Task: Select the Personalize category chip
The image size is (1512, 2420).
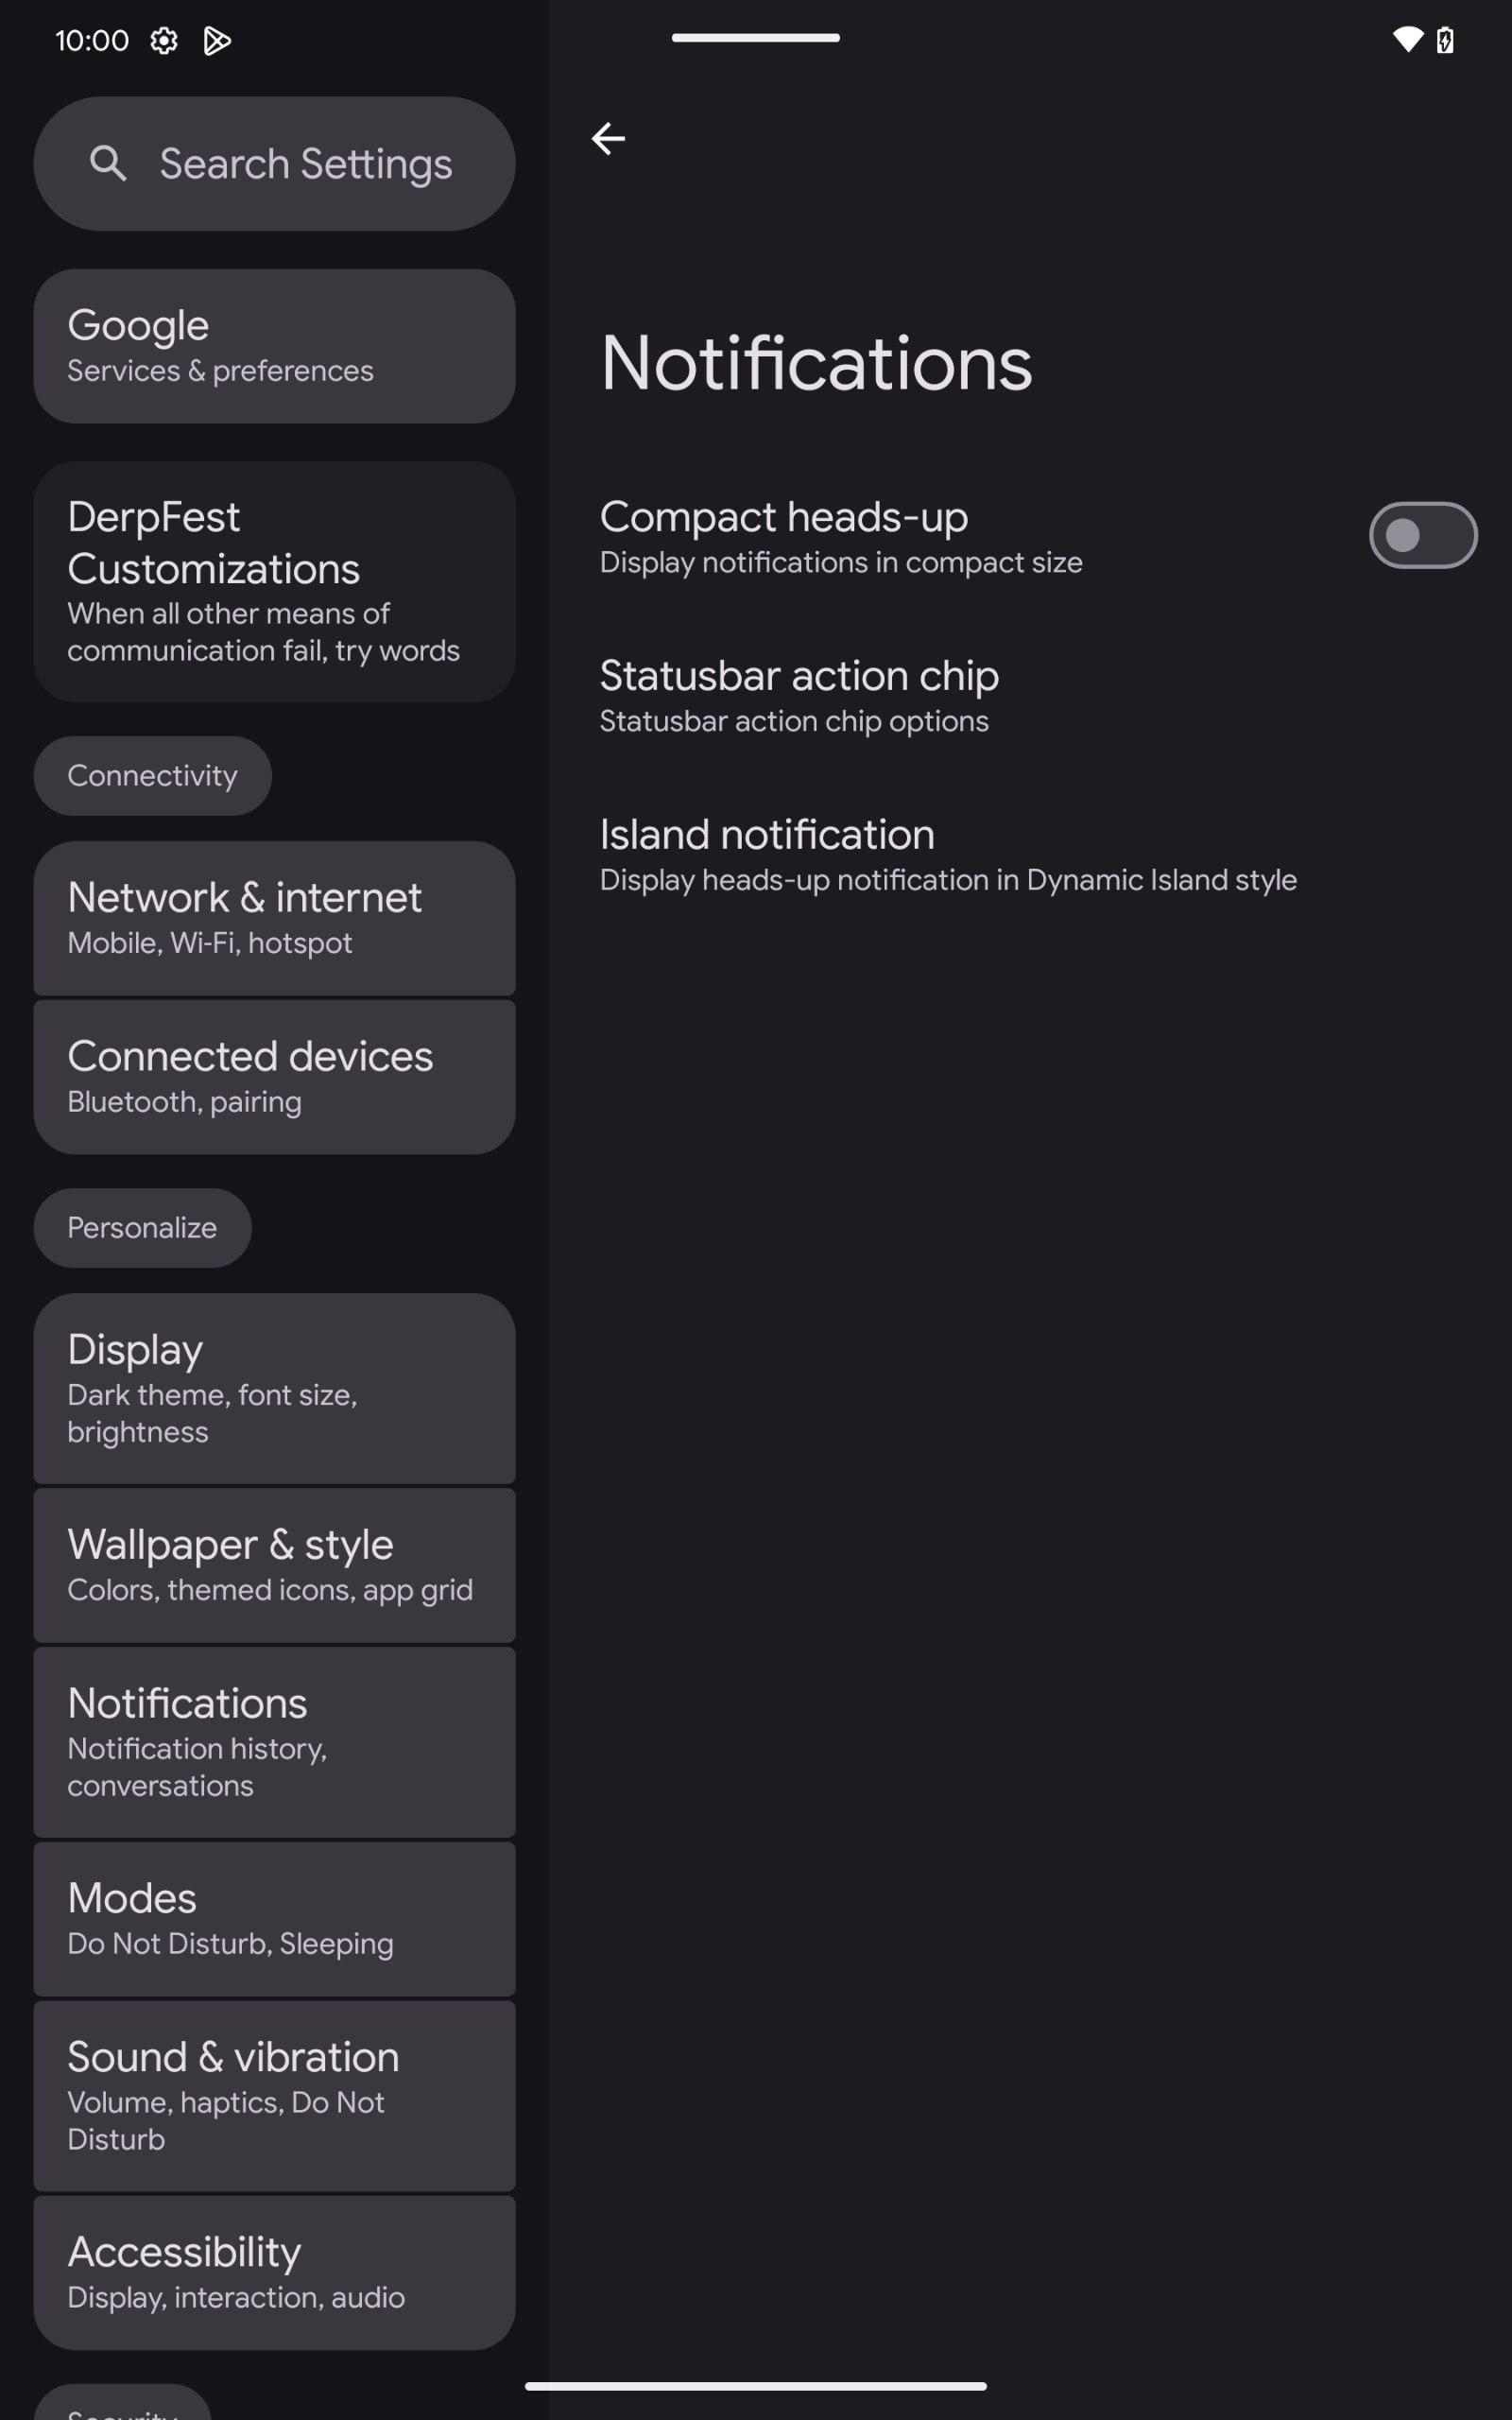Action: click(142, 1228)
